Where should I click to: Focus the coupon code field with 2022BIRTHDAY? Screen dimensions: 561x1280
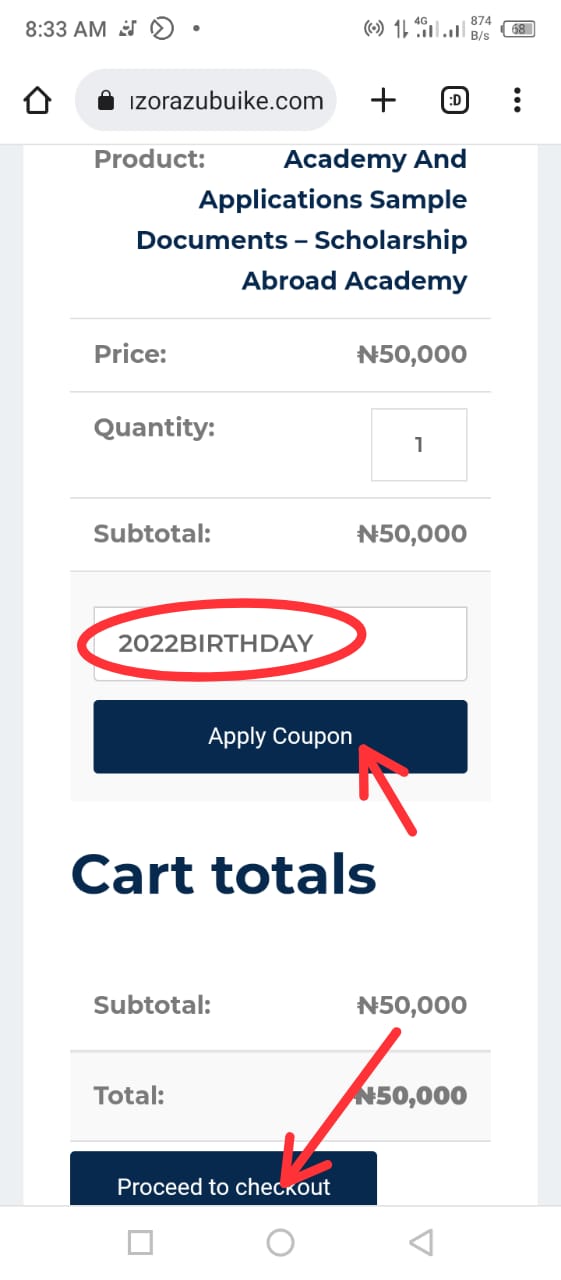tap(280, 644)
